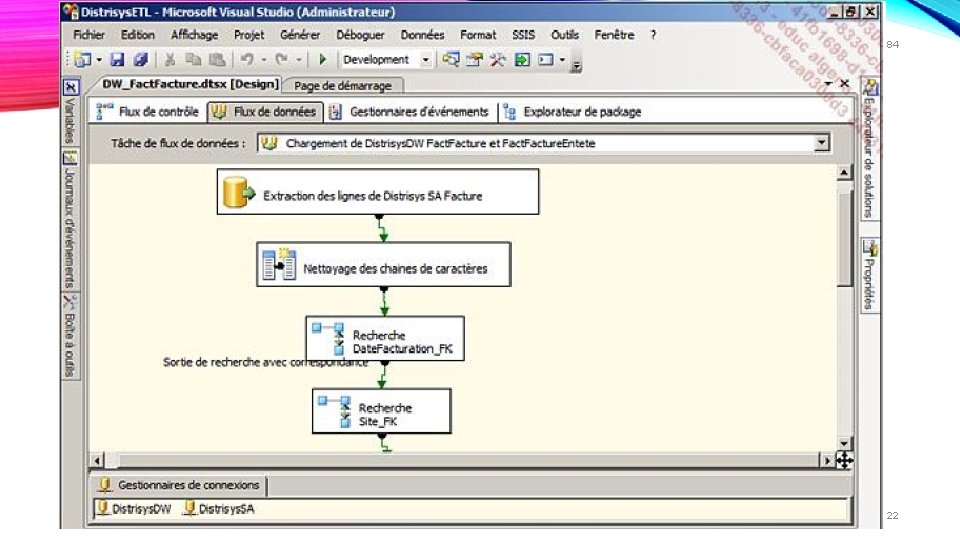
Task: Open the Déboguer menu
Action: pos(360,35)
